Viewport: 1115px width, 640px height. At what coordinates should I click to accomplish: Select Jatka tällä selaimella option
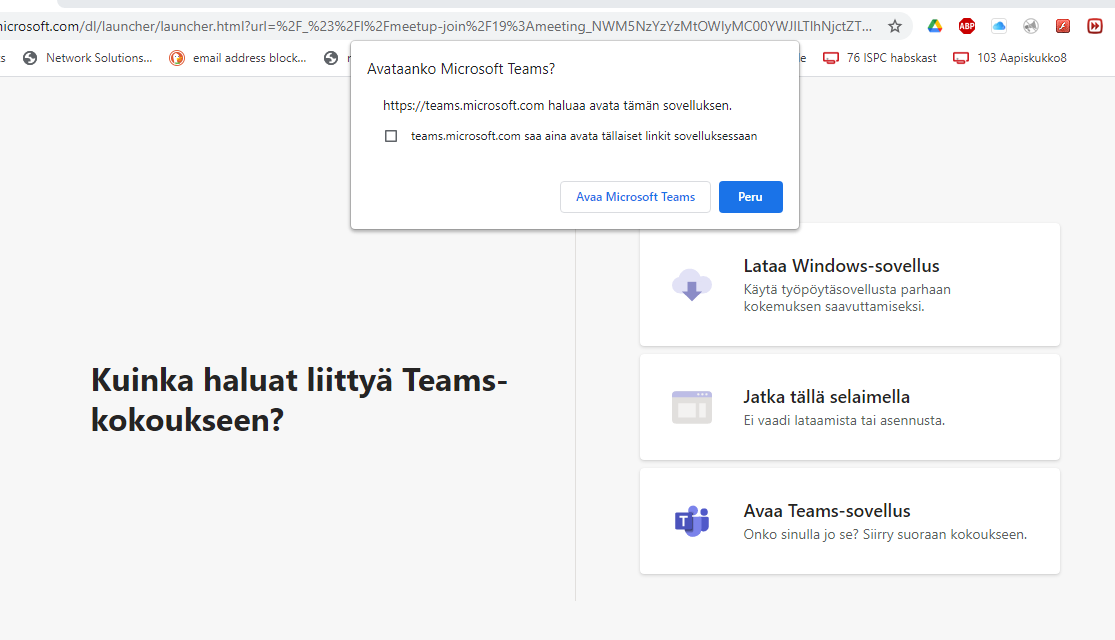pyautogui.click(x=849, y=407)
